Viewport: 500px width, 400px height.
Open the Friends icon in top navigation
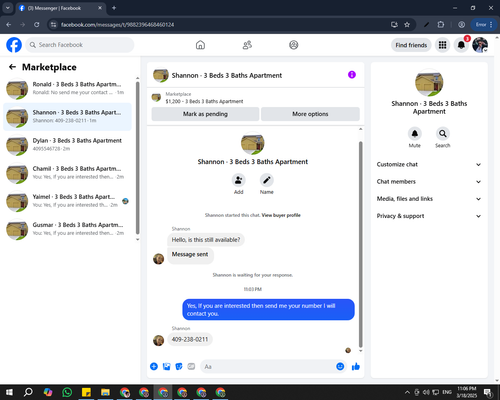[247, 45]
